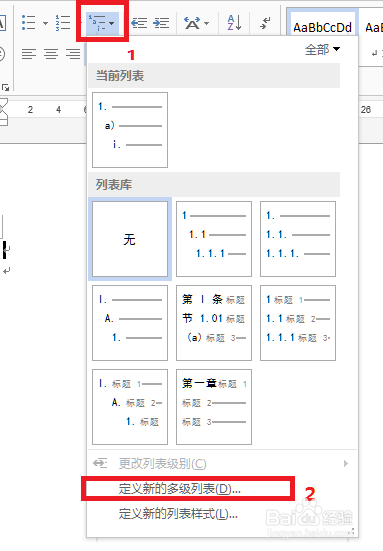Select the I. 标题 A. 标题 list style
This screenshot has width=383, height=551.
[130, 407]
